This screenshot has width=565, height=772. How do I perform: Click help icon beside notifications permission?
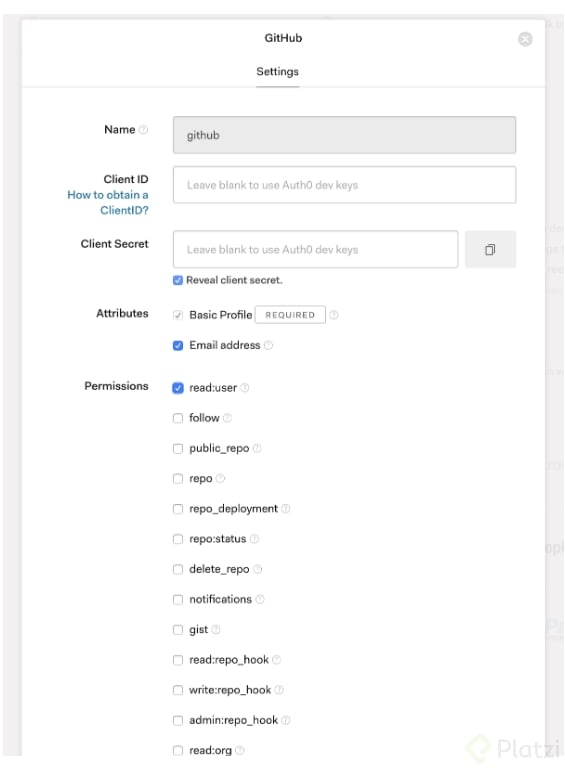[x=260, y=599]
